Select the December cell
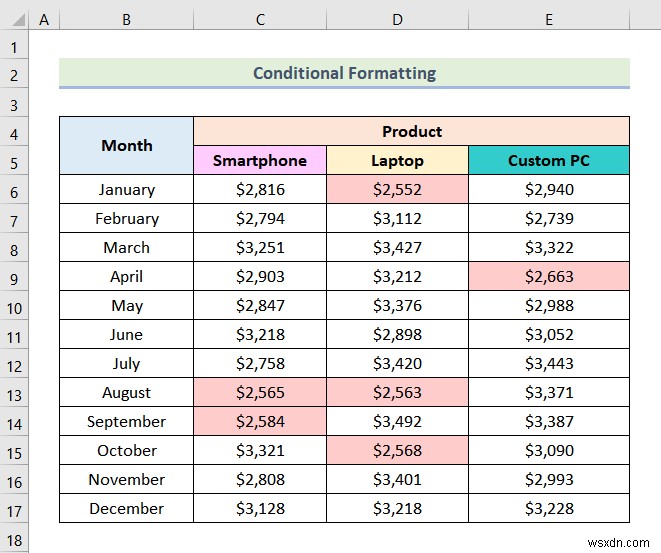The image size is (661, 553). pos(126,508)
